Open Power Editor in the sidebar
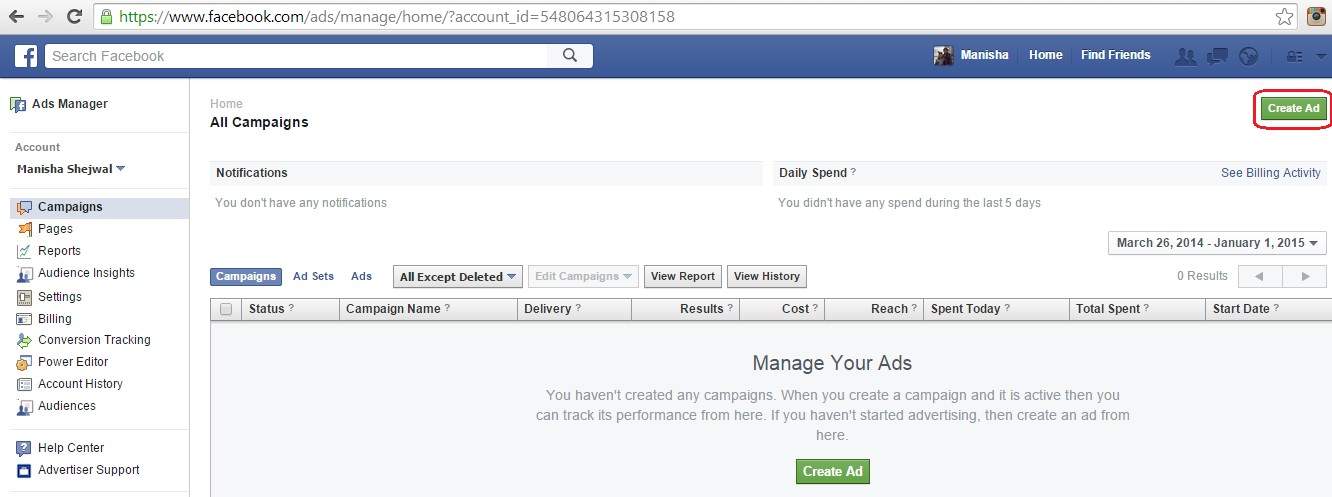The height and width of the screenshot is (497, 1332). coord(73,362)
